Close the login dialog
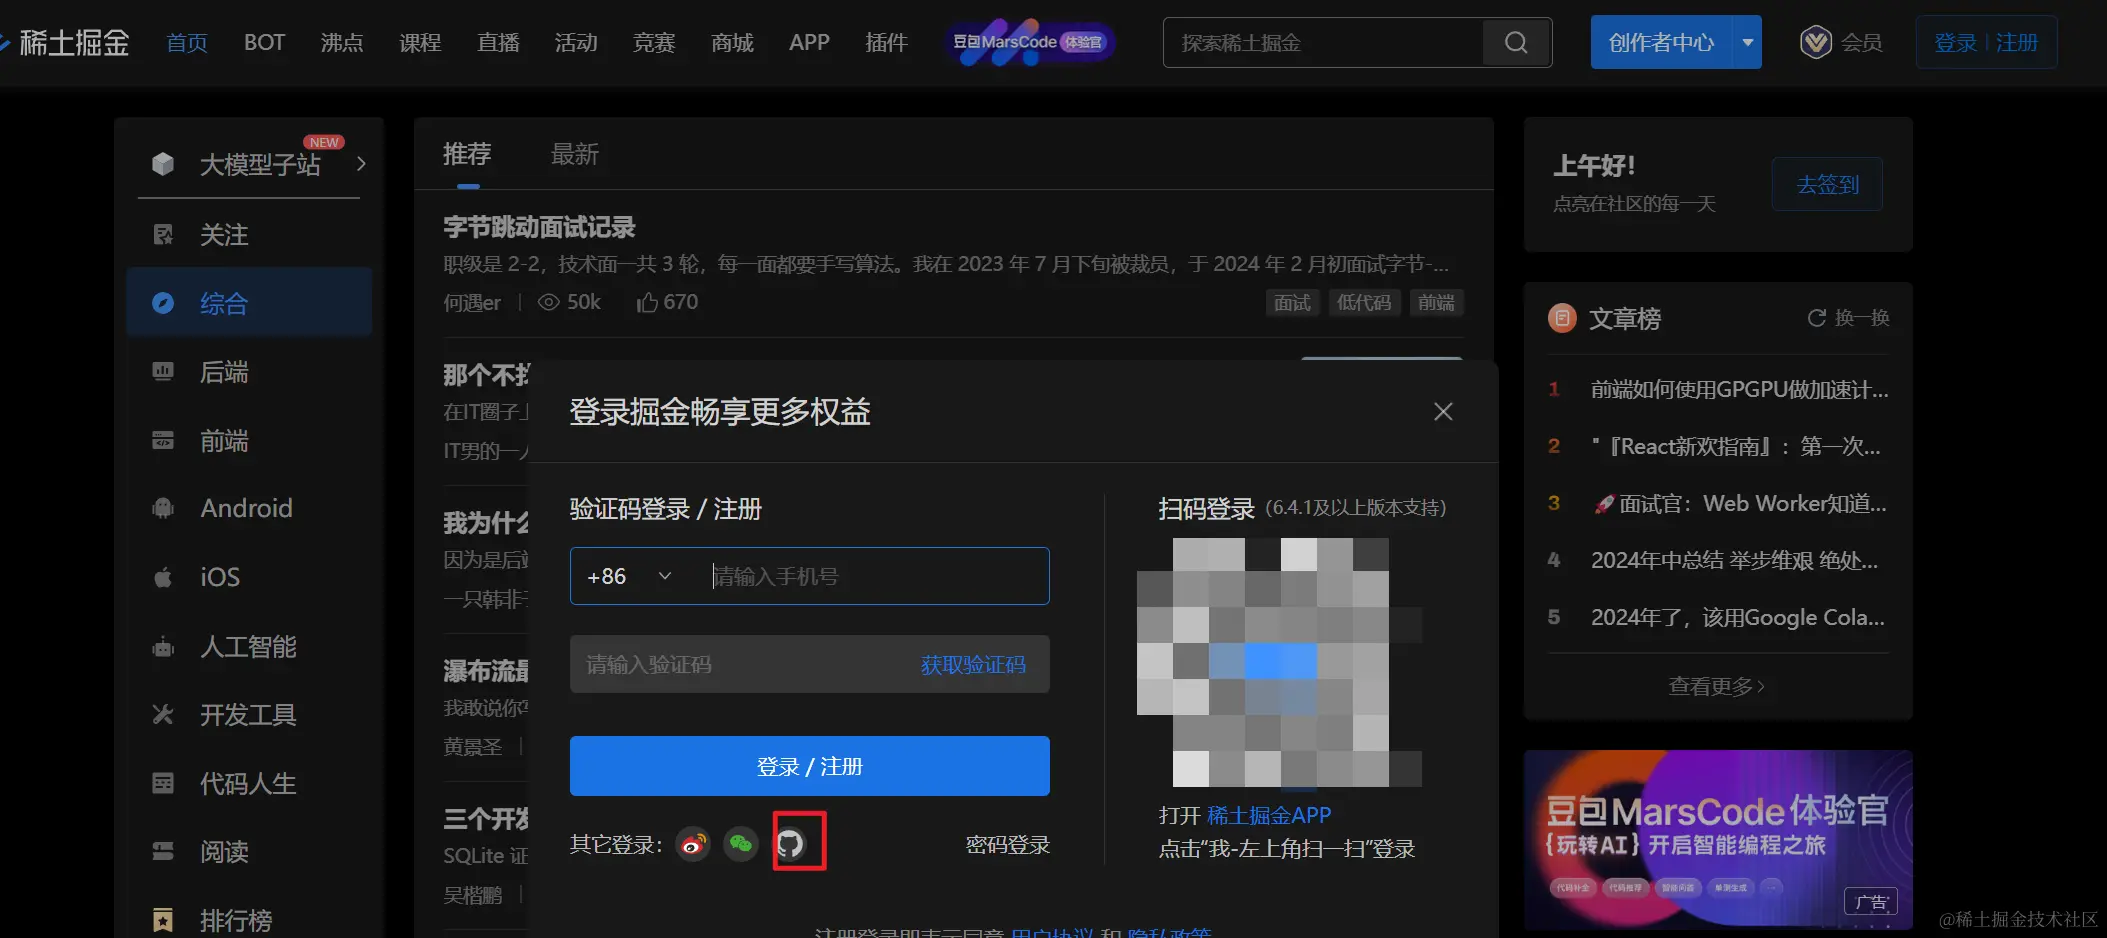This screenshot has height=938, width=2107. click(x=1443, y=412)
